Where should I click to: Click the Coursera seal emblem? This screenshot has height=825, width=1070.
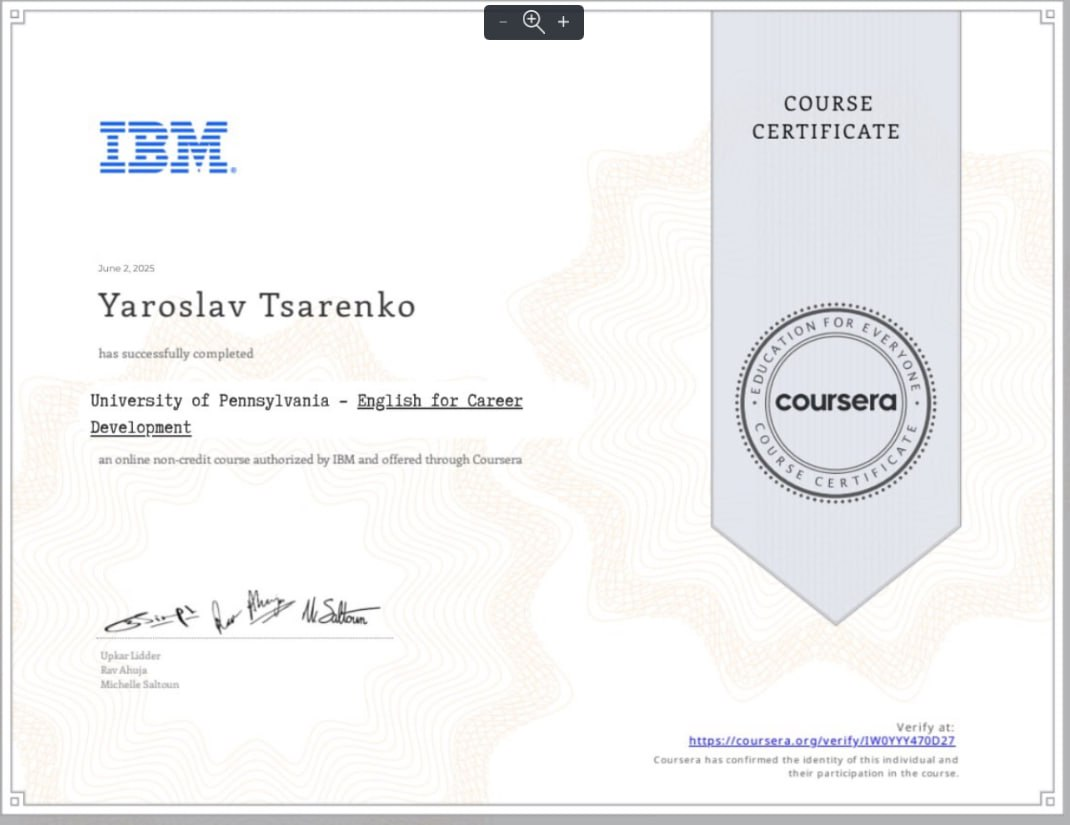[x=835, y=402]
